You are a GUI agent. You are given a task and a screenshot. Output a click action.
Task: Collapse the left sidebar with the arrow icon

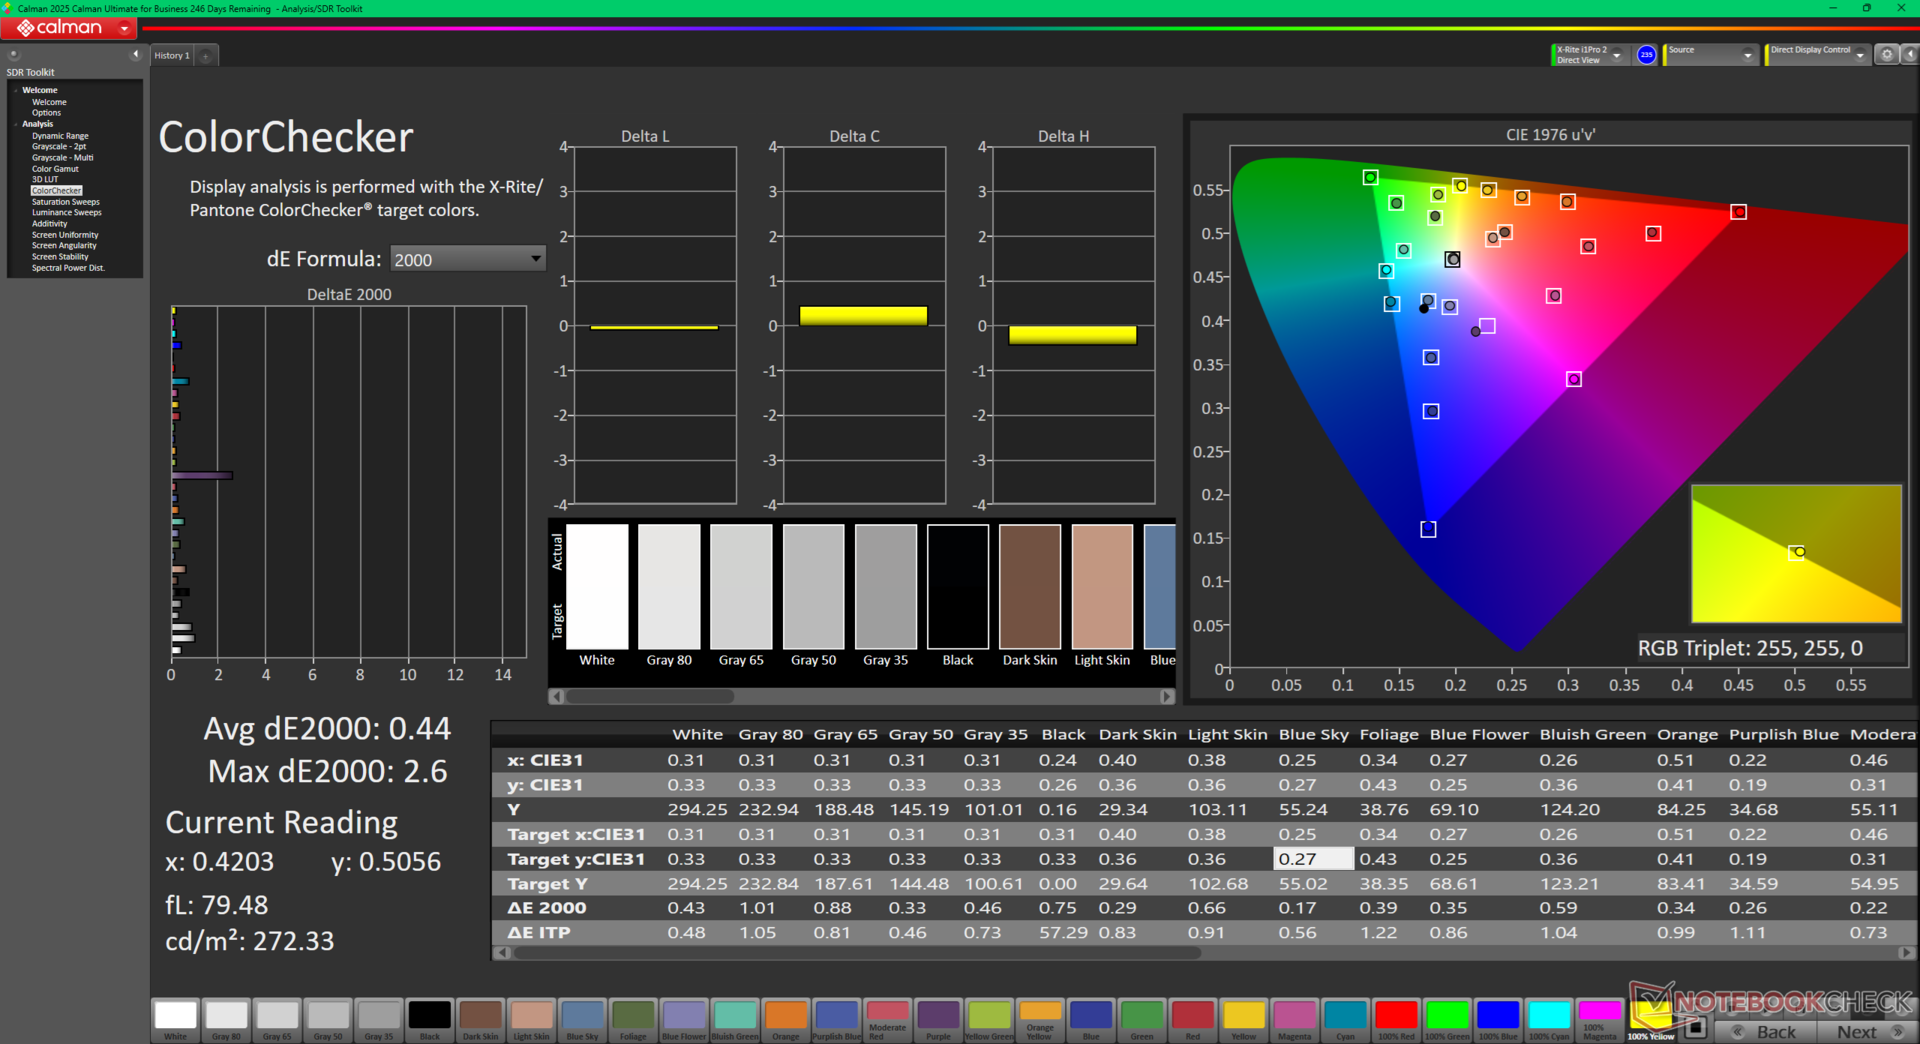point(135,55)
